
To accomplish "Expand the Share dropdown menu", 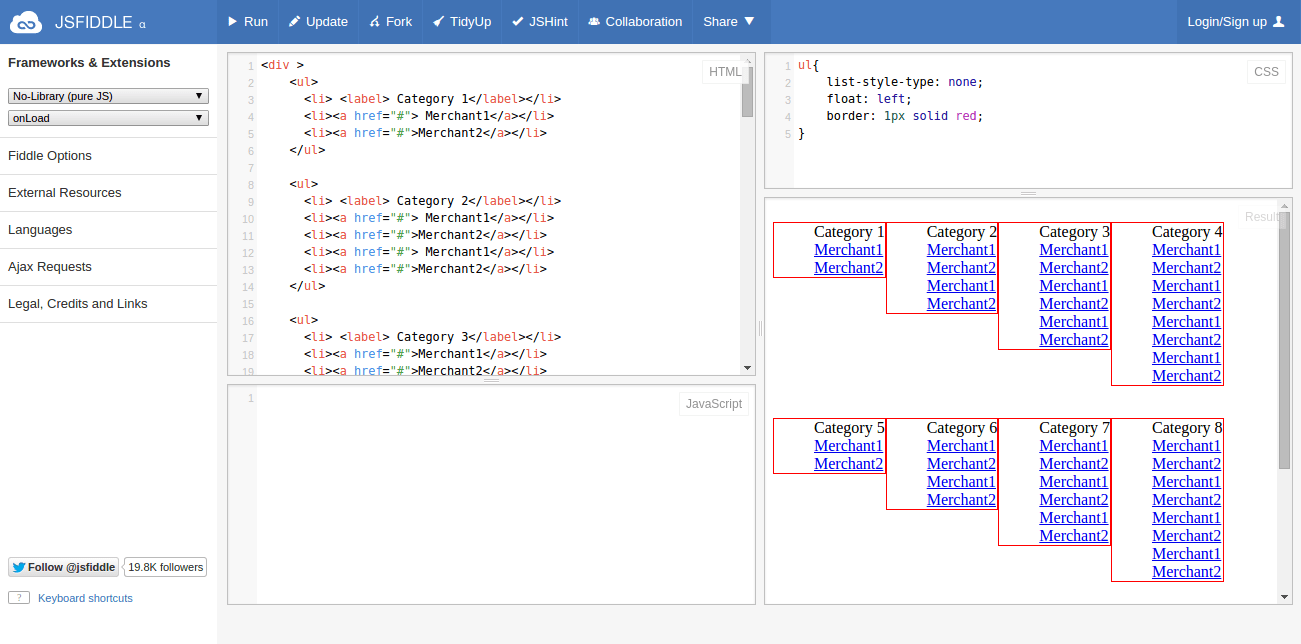I will (x=730, y=20).
